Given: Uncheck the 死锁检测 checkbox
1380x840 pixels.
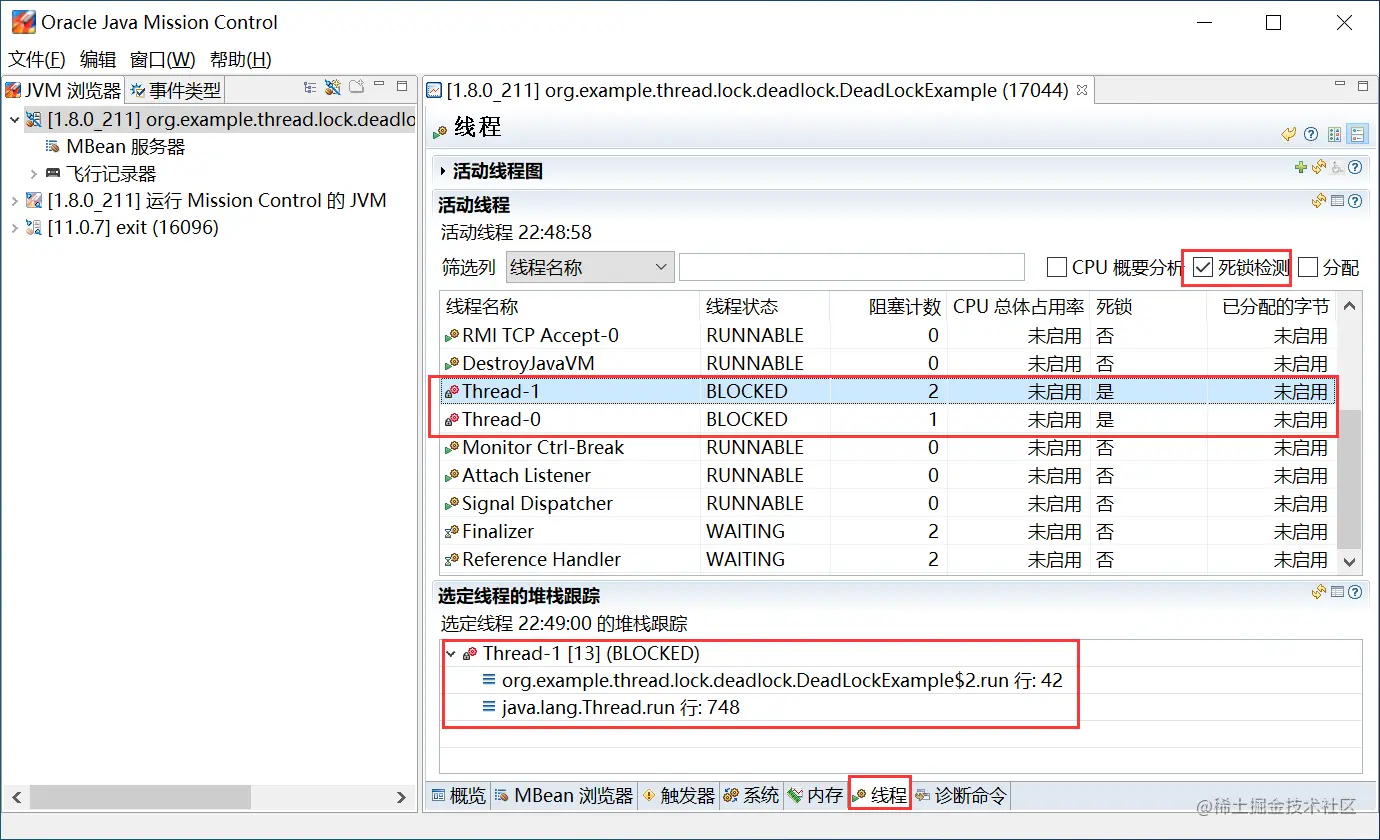Looking at the screenshot, I should tap(1203, 267).
